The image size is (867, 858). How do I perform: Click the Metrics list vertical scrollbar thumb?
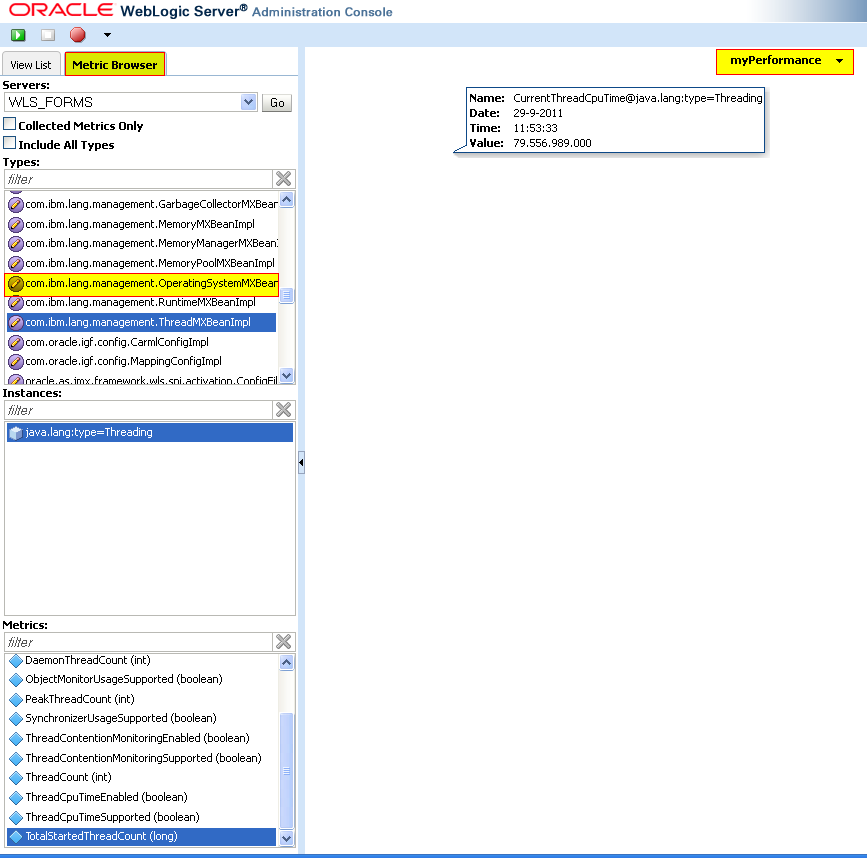(x=287, y=770)
